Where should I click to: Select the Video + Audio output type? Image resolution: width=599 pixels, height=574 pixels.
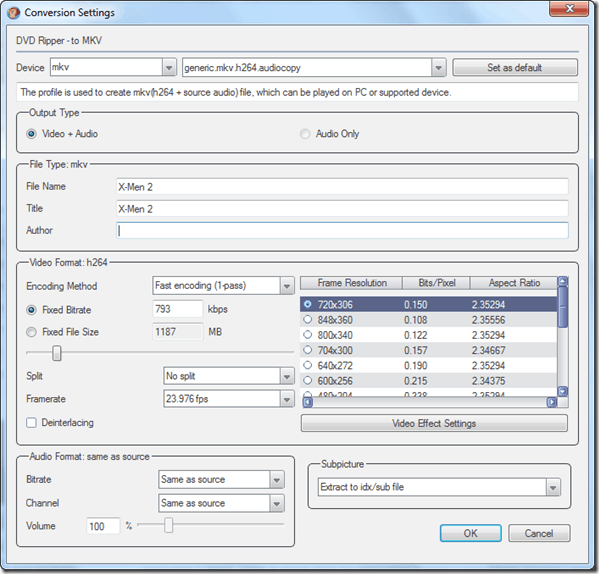(31, 134)
